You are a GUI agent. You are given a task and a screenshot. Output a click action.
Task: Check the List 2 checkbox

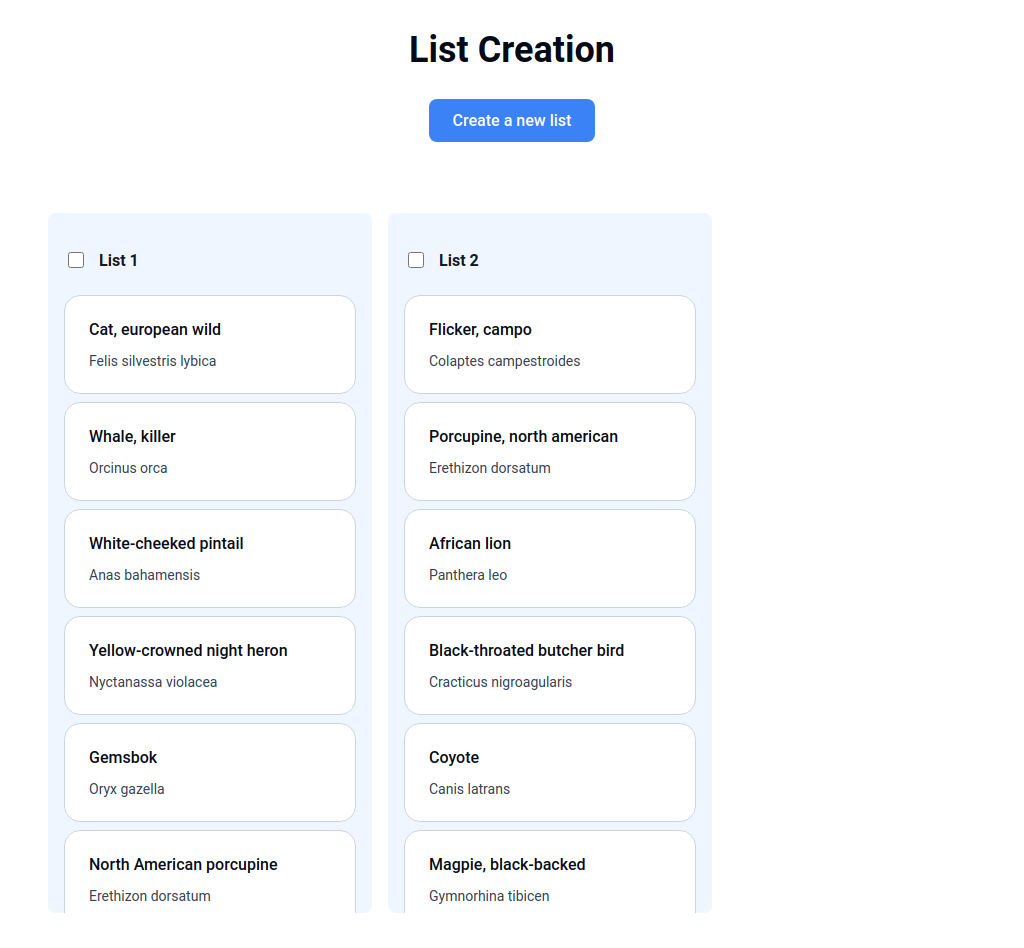coord(416,260)
